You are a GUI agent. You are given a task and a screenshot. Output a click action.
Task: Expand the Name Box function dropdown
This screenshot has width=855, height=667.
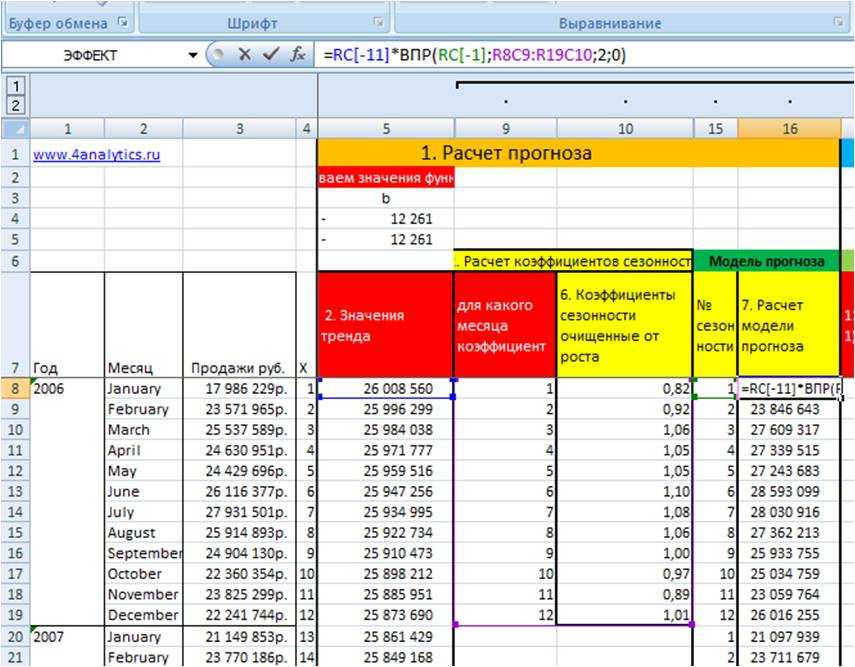coord(193,56)
